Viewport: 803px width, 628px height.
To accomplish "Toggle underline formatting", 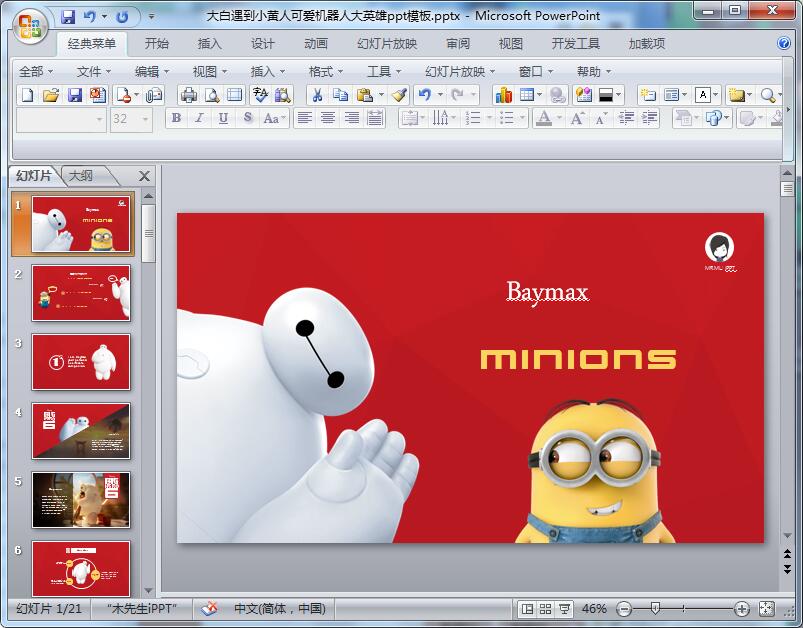I will click(223, 119).
